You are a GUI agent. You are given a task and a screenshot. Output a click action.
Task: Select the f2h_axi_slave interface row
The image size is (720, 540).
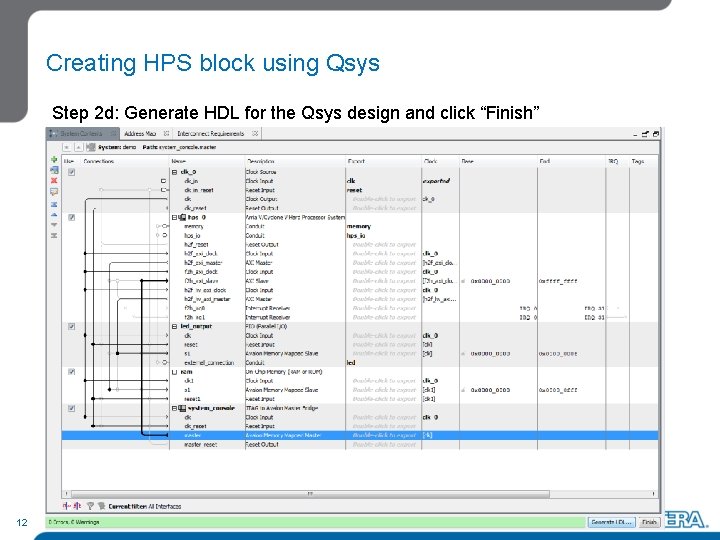tap(360, 281)
